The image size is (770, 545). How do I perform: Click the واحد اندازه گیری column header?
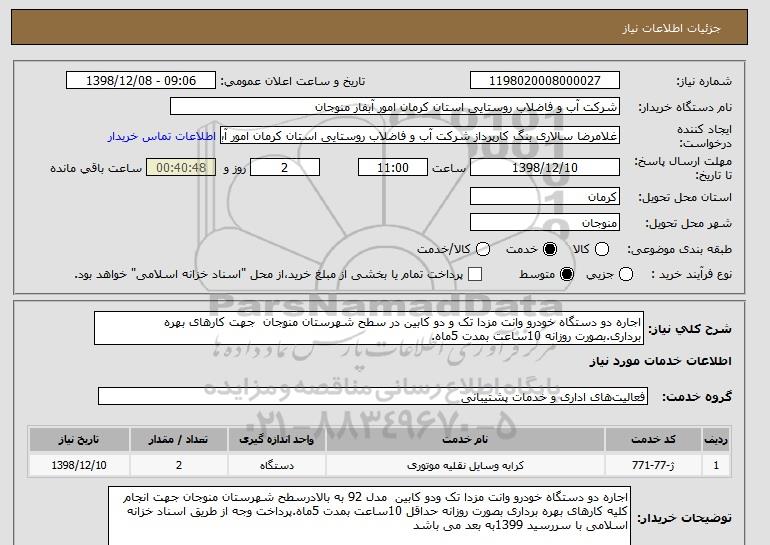276,439
